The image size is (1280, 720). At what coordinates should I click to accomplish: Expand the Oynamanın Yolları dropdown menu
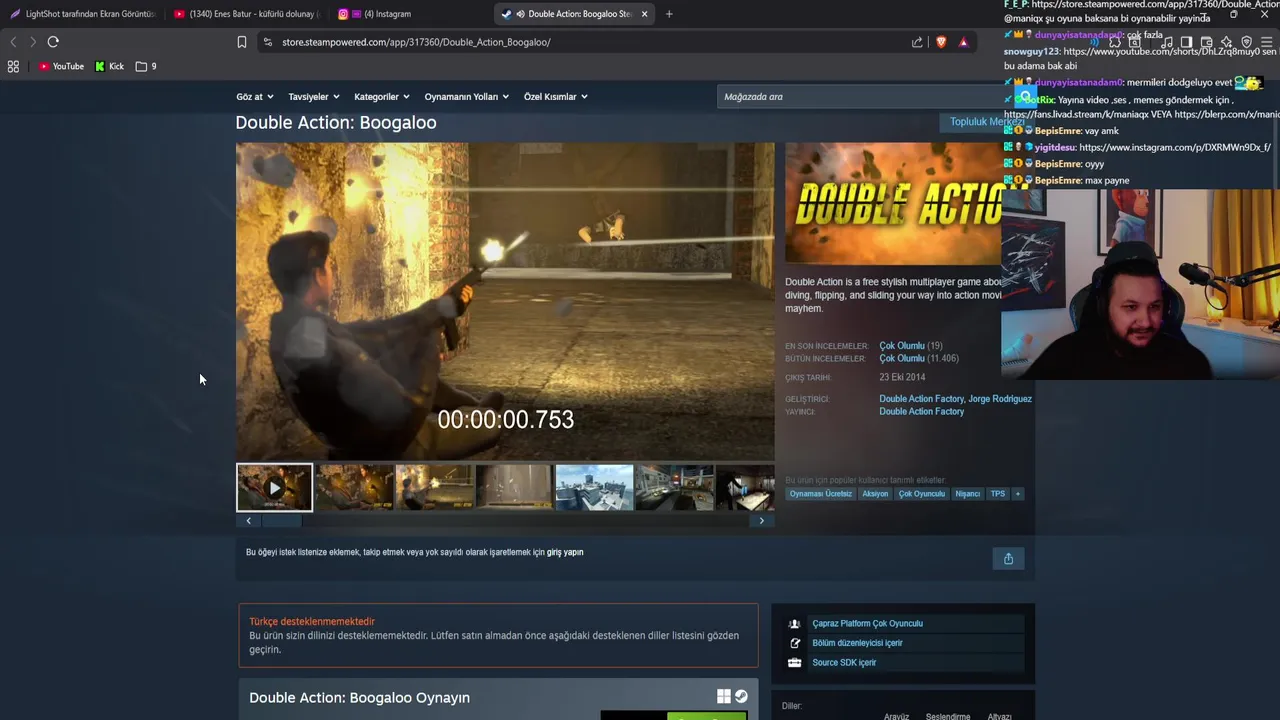(x=466, y=97)
